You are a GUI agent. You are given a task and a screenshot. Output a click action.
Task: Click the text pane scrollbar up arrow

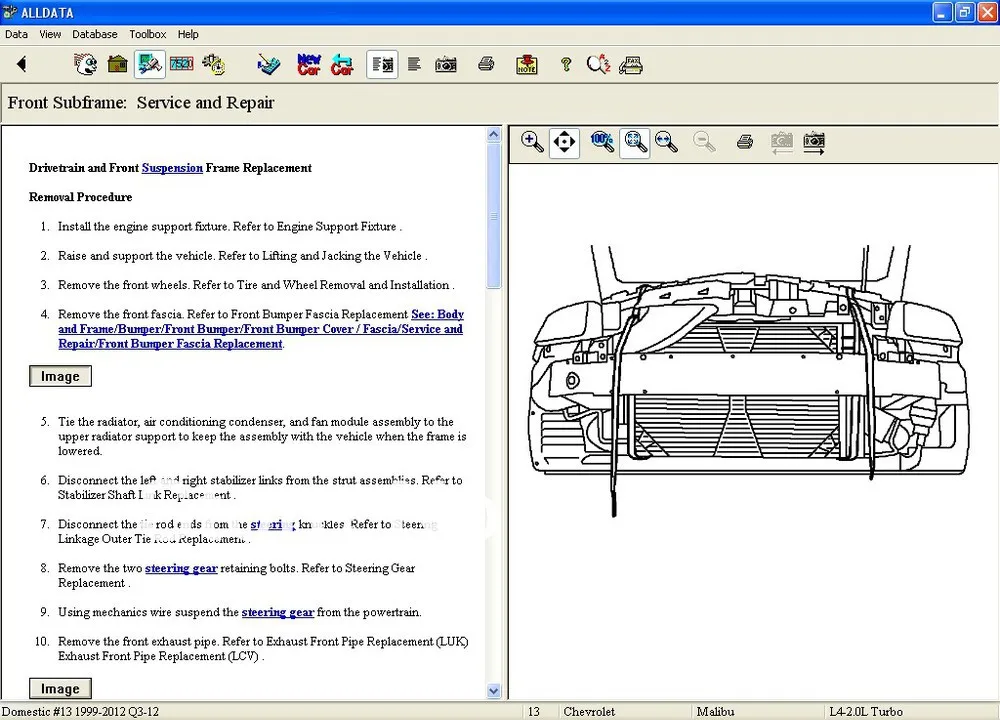click(494, 135)
